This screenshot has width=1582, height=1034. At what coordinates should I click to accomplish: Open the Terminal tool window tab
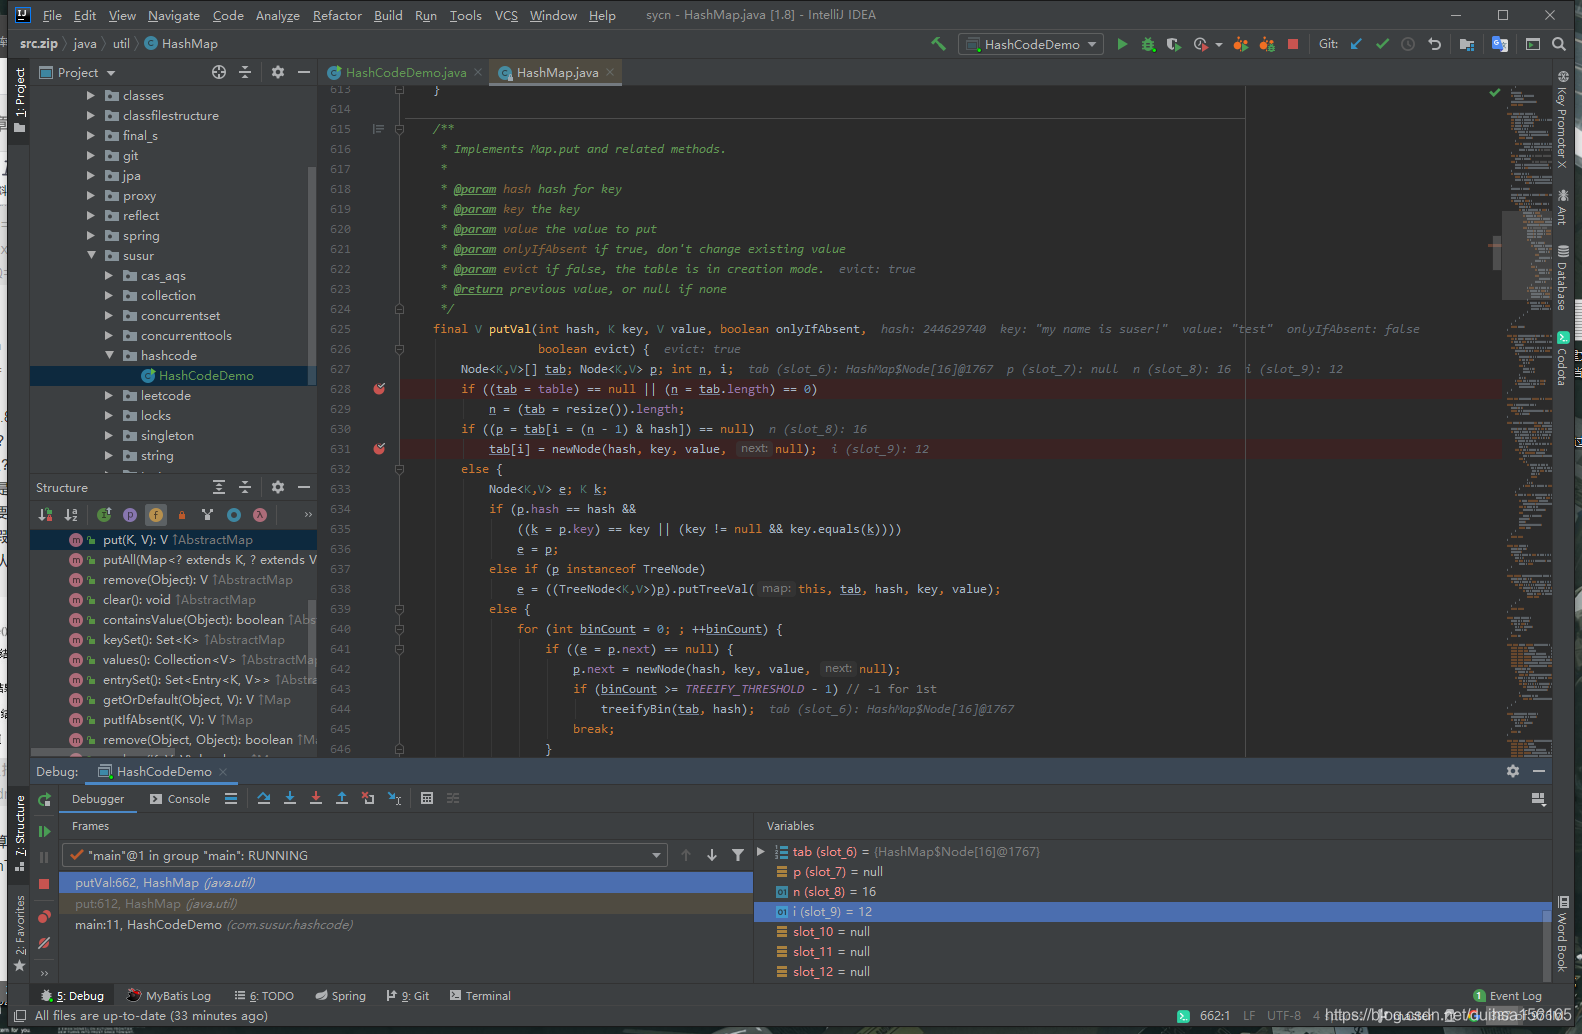pos(480,996)
